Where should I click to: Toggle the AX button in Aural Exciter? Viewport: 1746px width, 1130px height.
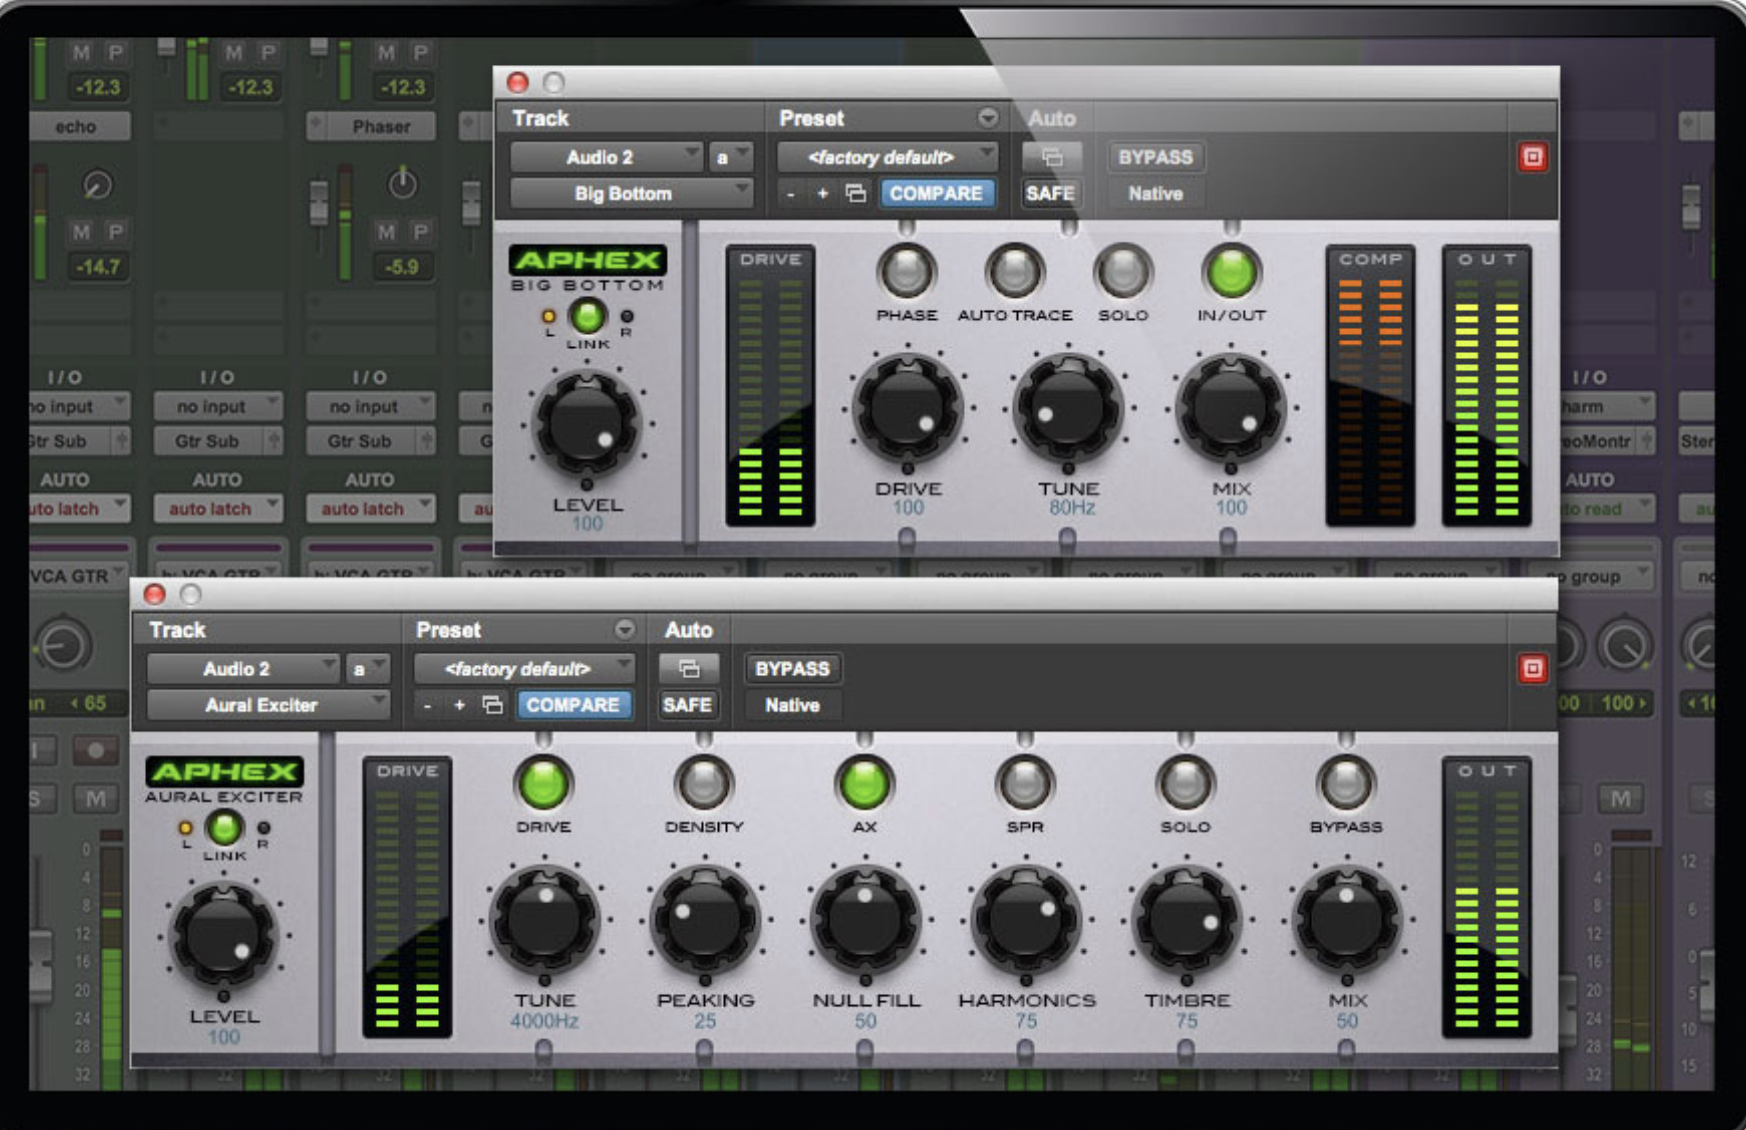(864, 783)
